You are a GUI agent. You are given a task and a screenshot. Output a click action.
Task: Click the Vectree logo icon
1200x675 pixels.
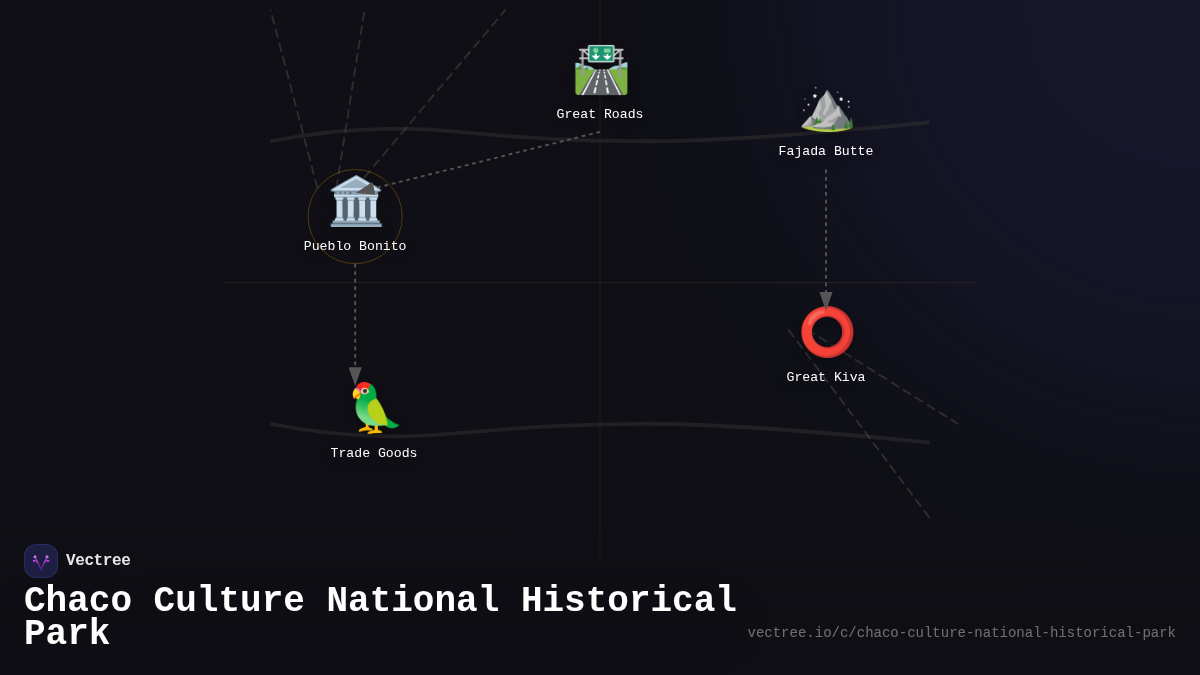click(41, 560)
